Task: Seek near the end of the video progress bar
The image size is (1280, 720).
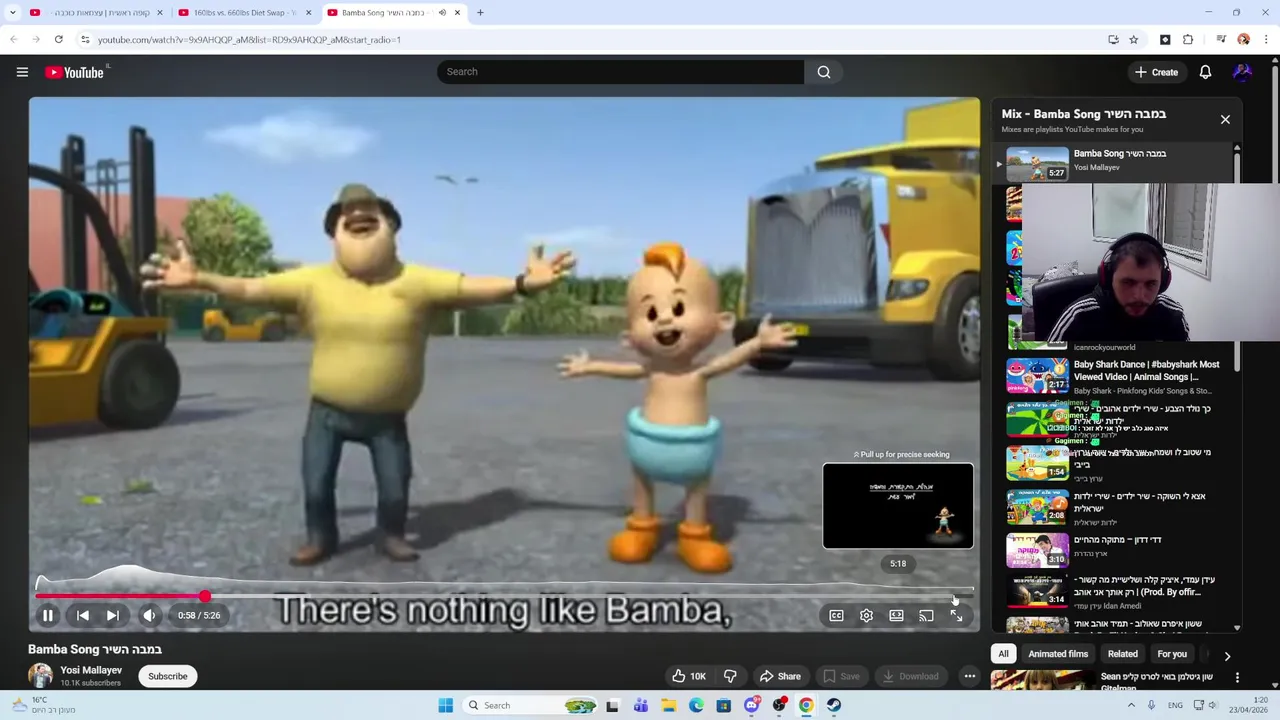Action: pos(955,597)
